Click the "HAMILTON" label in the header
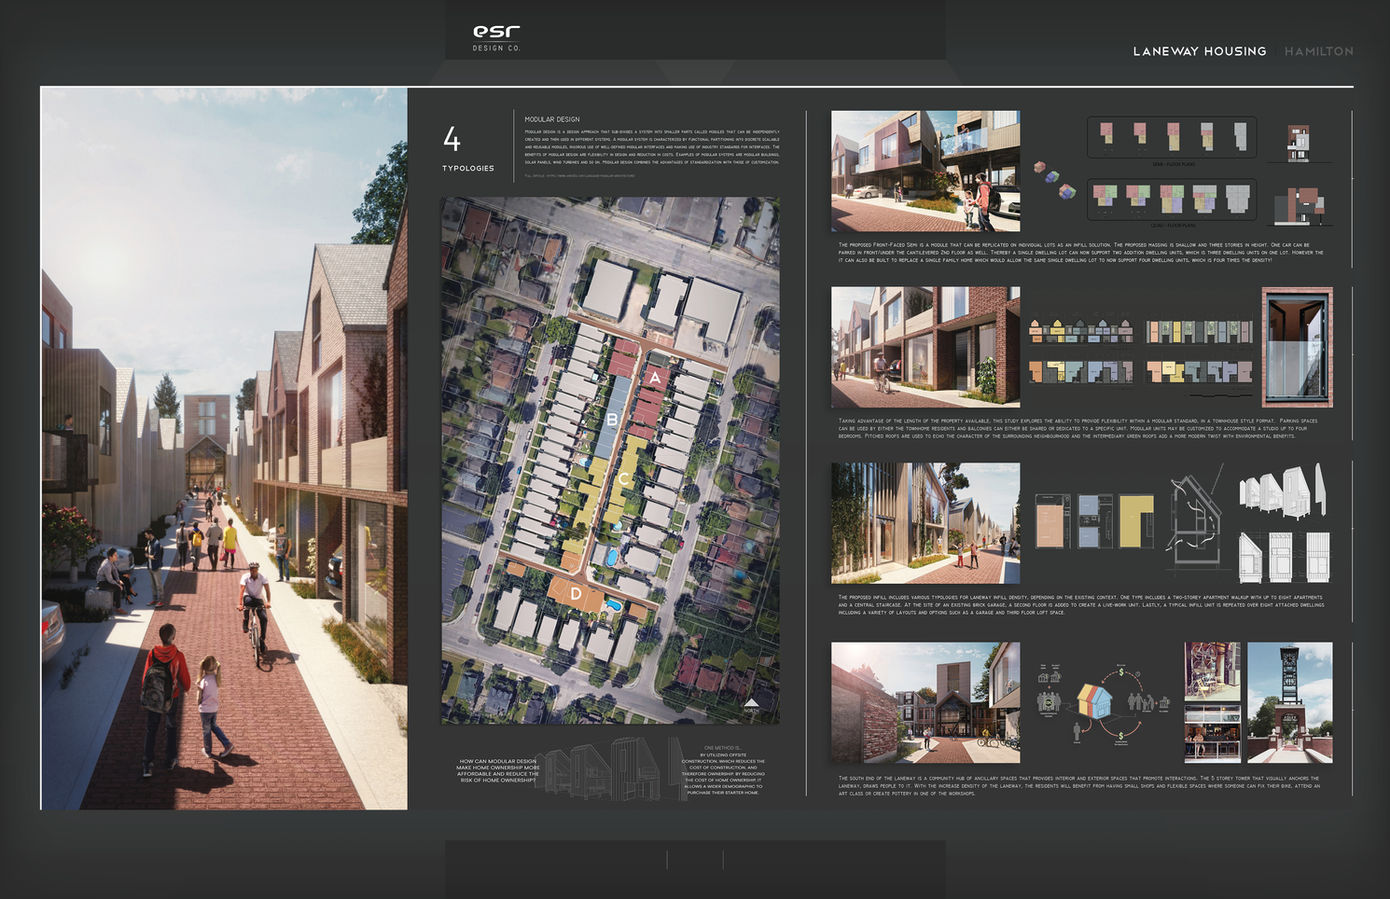Screen dimensions: 1390x899 coord(1319,51)
